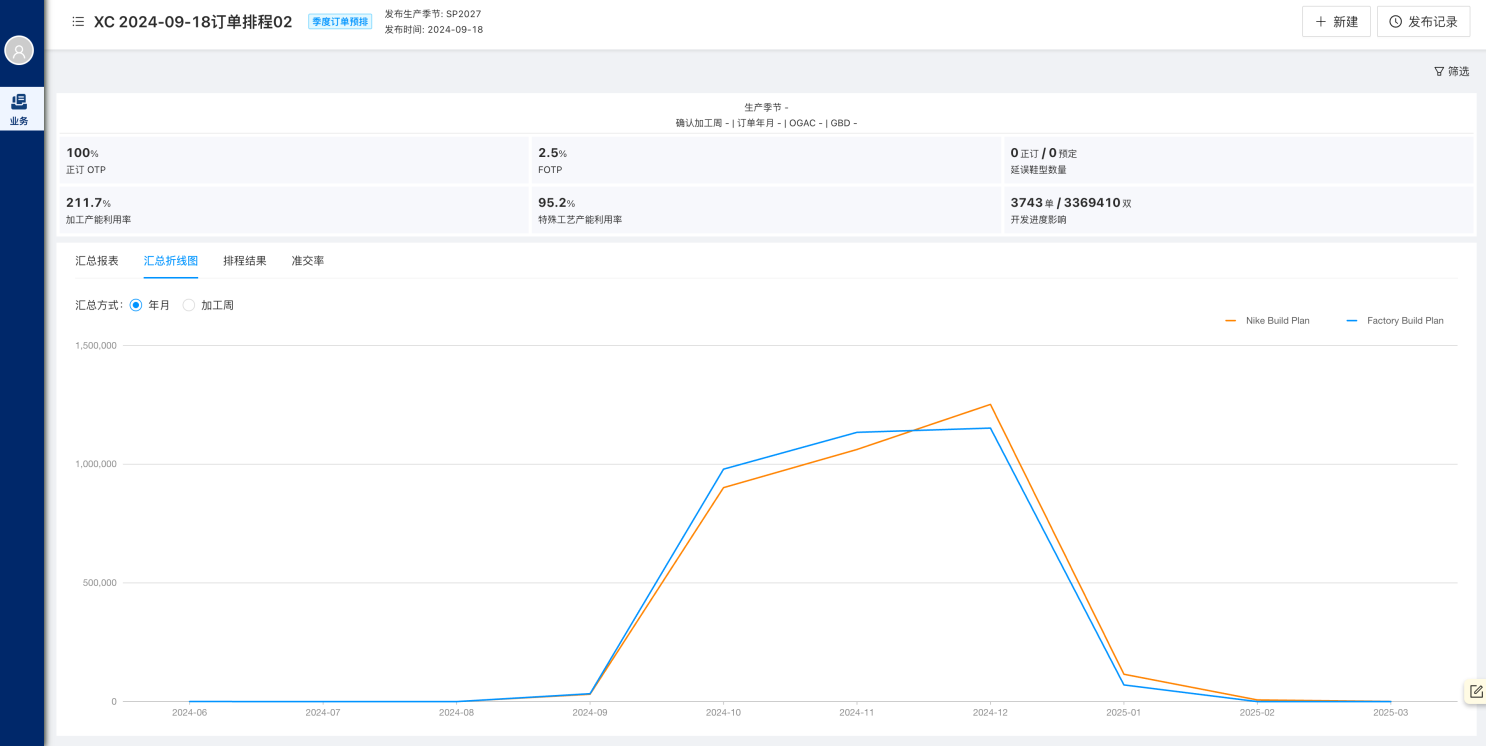
Task: Click the 新建 button
Action: [1335, 22]
